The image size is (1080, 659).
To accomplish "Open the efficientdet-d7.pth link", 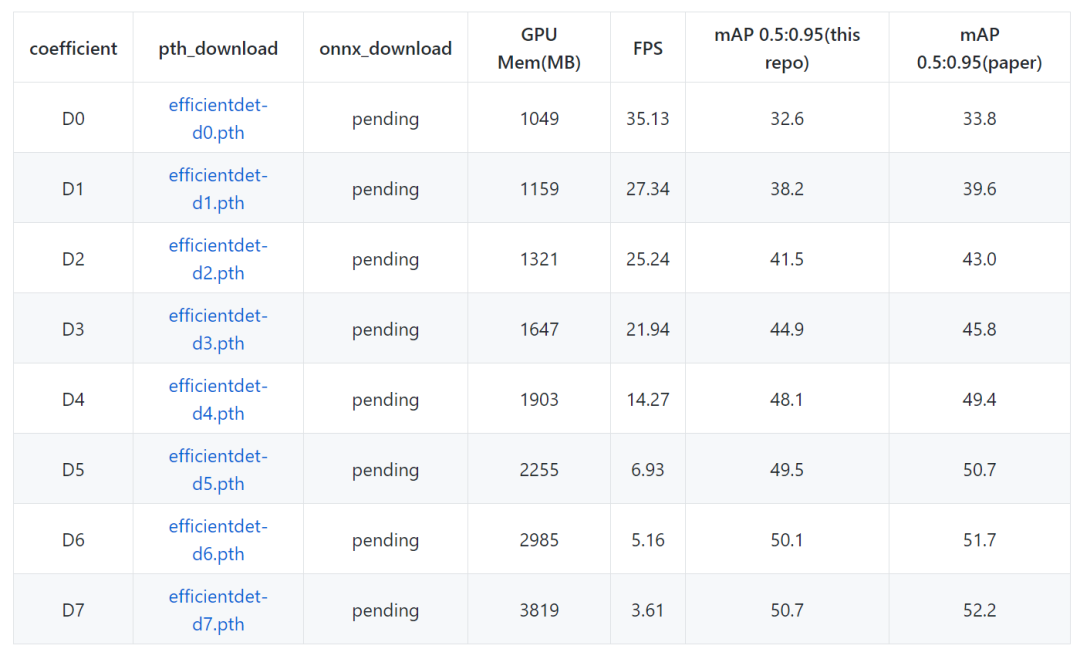I will [x=218, y=610].
